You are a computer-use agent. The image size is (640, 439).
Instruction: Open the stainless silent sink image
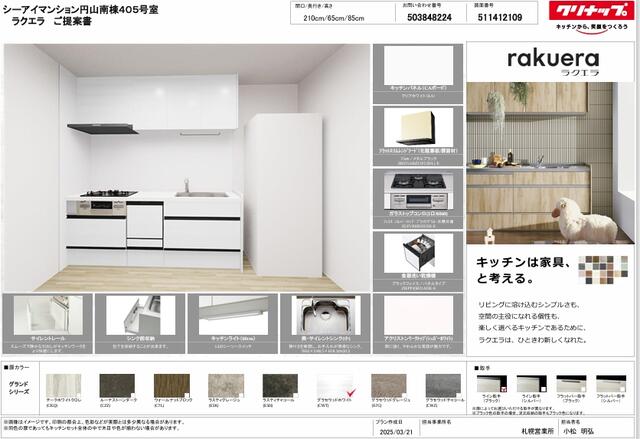[x=326, y=315]
